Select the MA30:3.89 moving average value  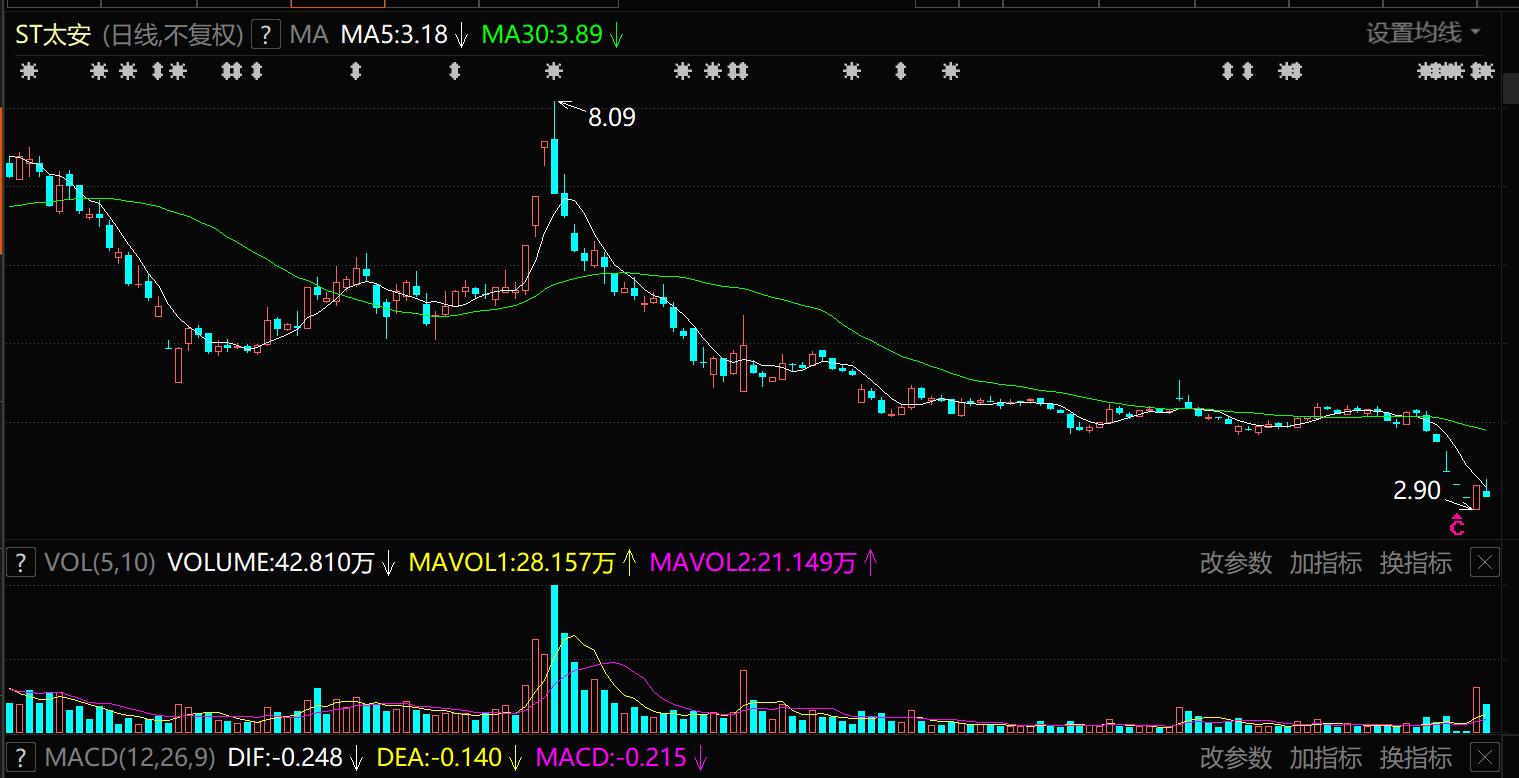point(543,35)
